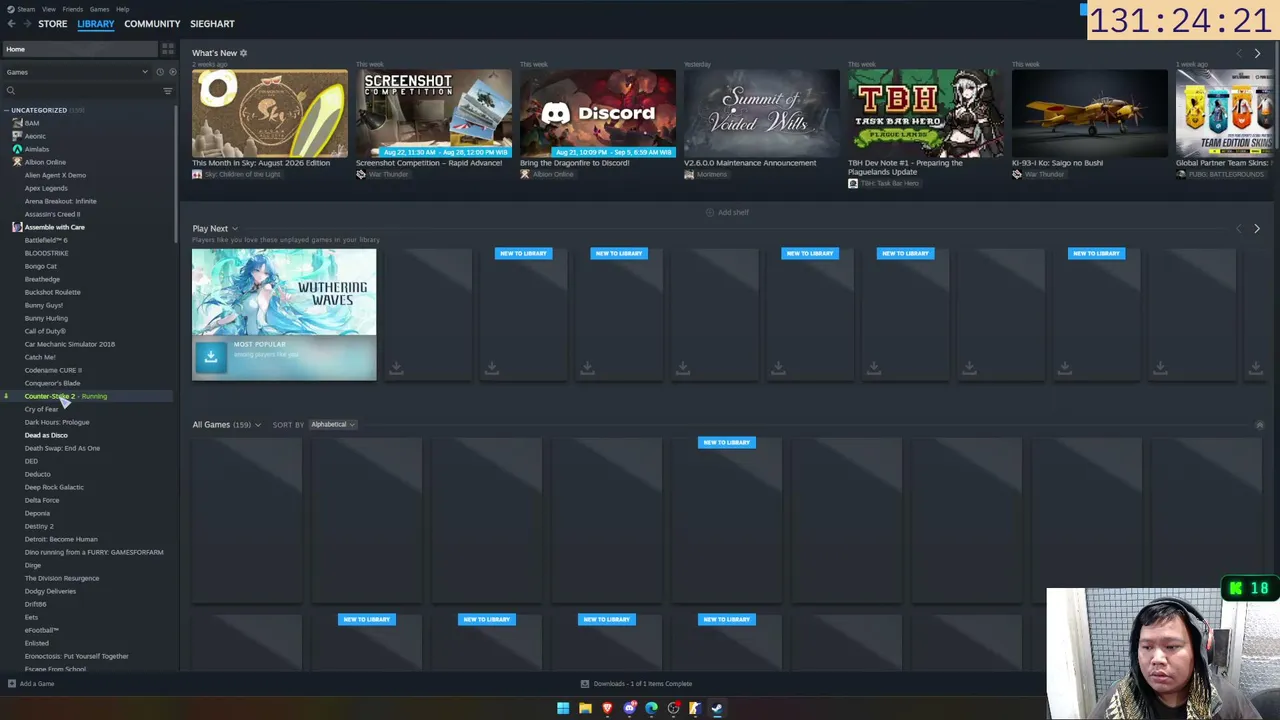This screenshot has width=1280, height=720.
Task: Open advanced library filters
Action: click(x=167, y=91)
